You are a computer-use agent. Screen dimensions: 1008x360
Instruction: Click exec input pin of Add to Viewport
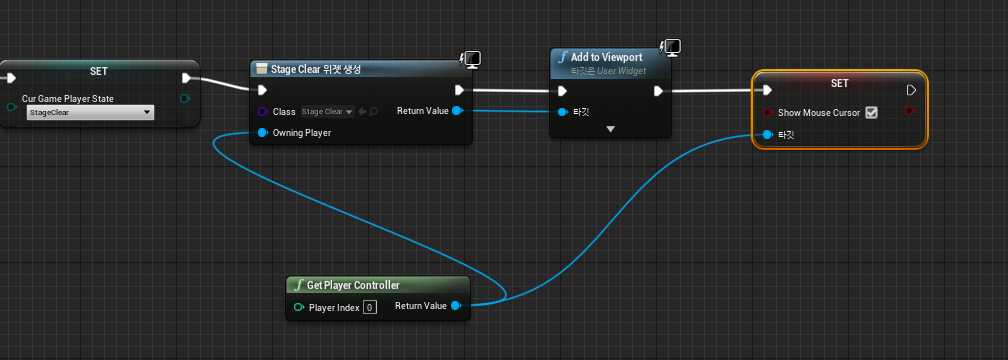click(562, 91)
